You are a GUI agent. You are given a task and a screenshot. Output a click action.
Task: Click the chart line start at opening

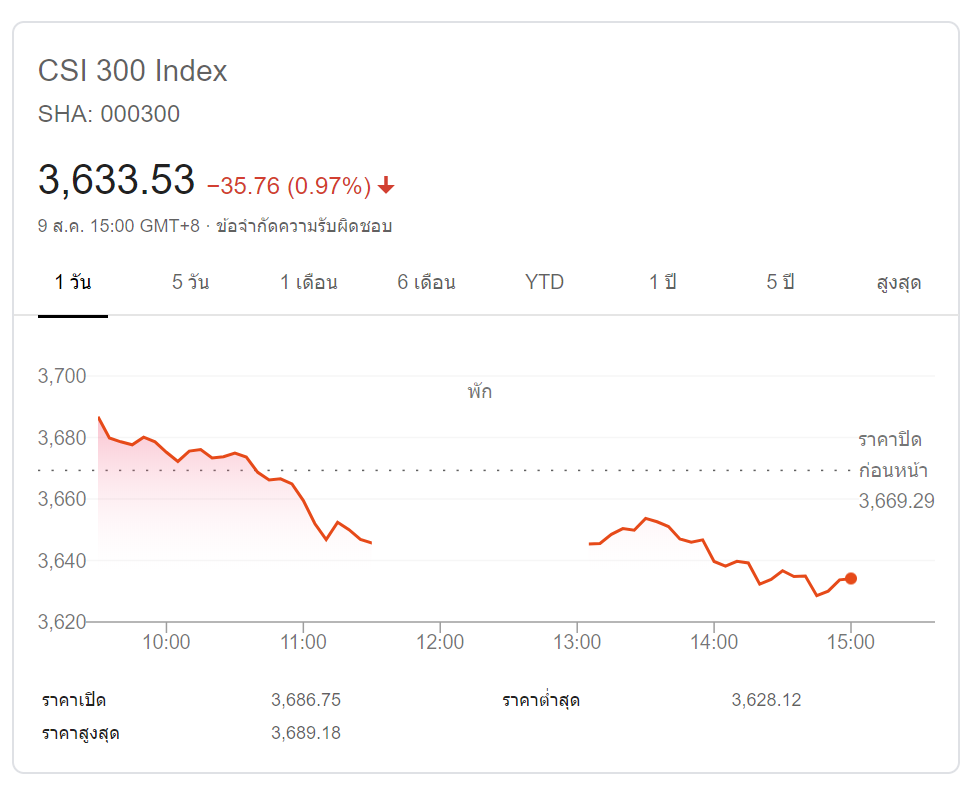[98, 416]
